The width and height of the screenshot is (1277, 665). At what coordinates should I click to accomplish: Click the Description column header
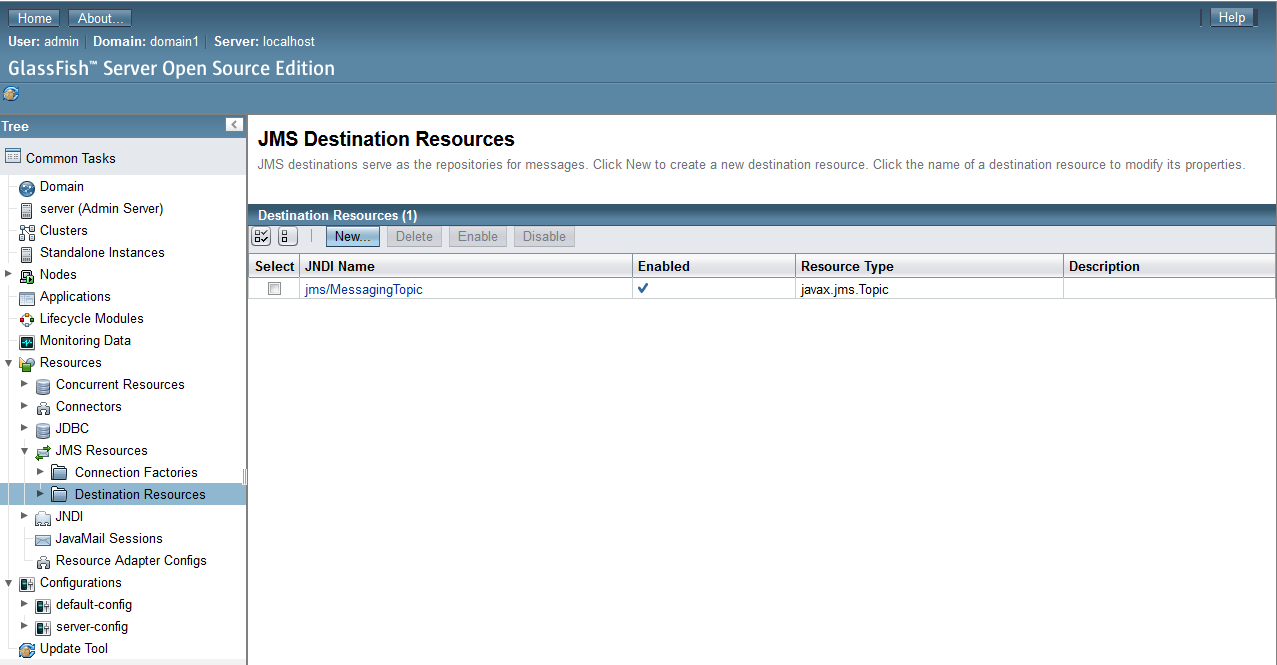coord(1104,266)
